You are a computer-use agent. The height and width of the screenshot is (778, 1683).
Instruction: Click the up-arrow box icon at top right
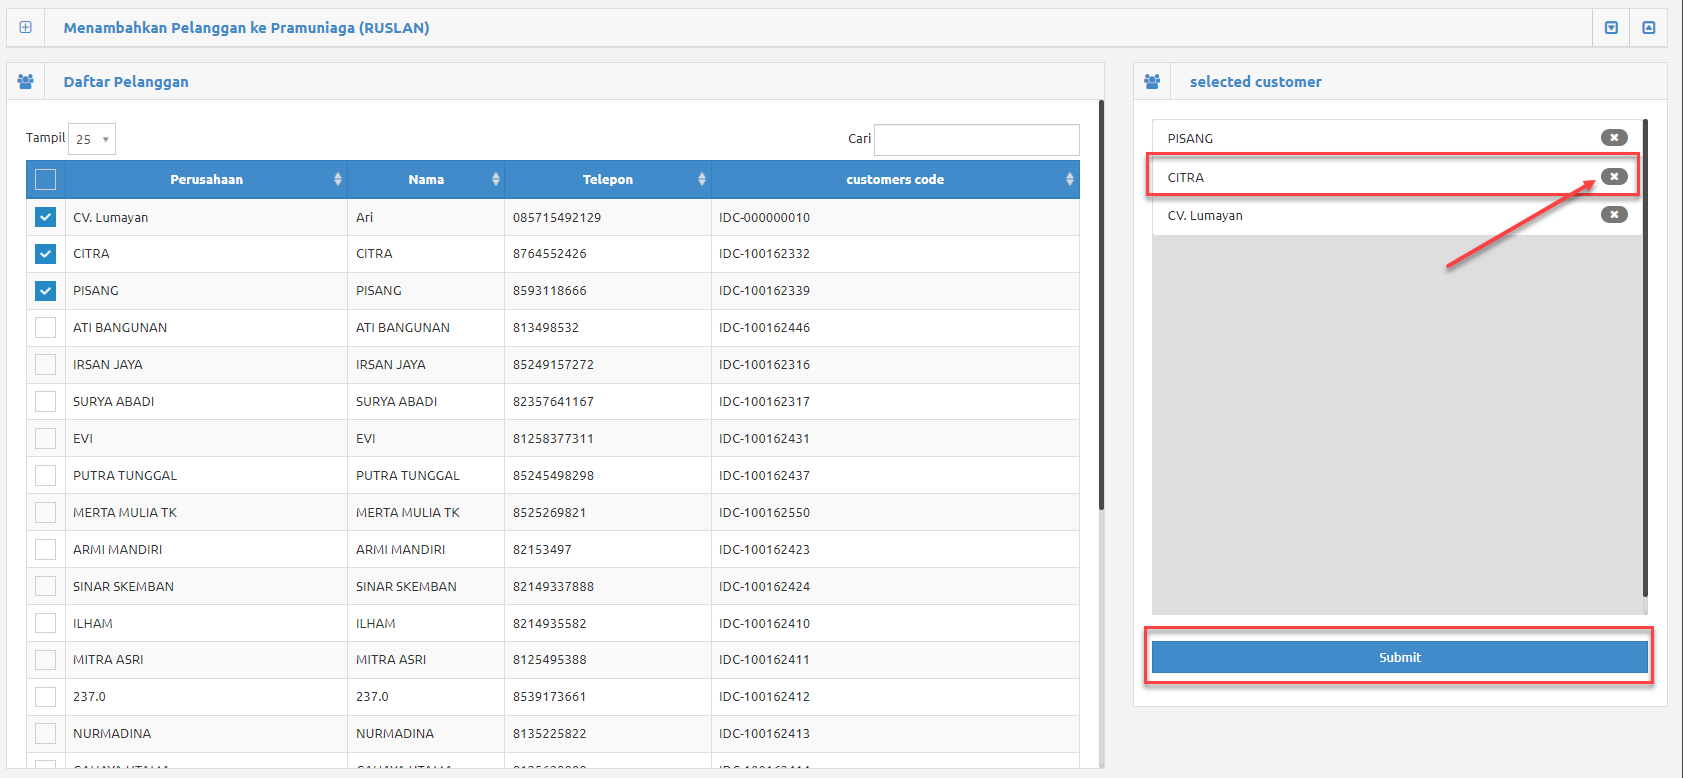(x=1649, y=28)
